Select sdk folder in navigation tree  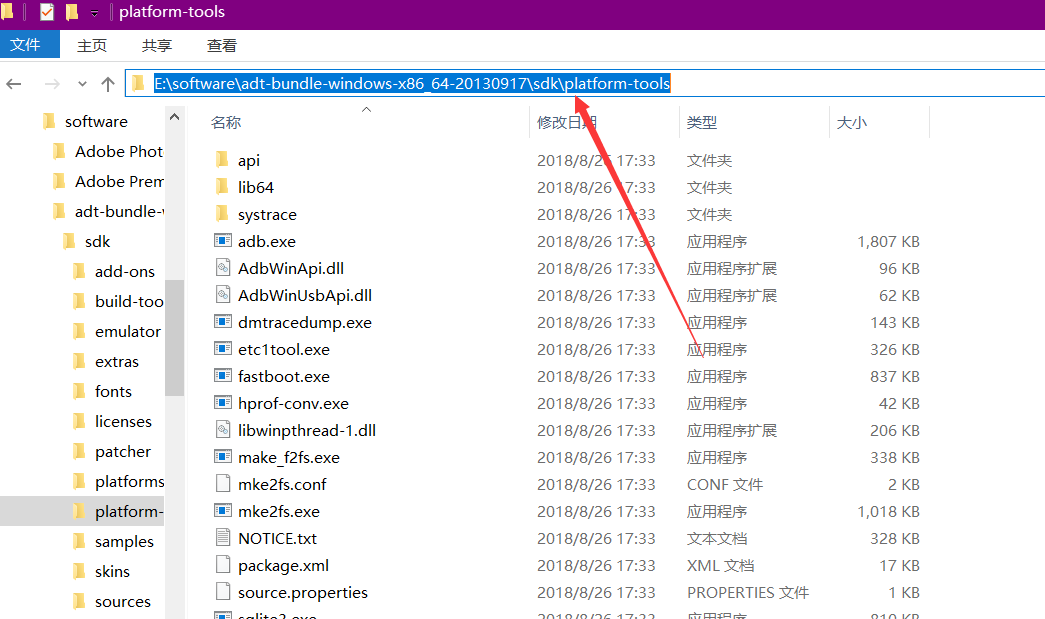[97, 241]
